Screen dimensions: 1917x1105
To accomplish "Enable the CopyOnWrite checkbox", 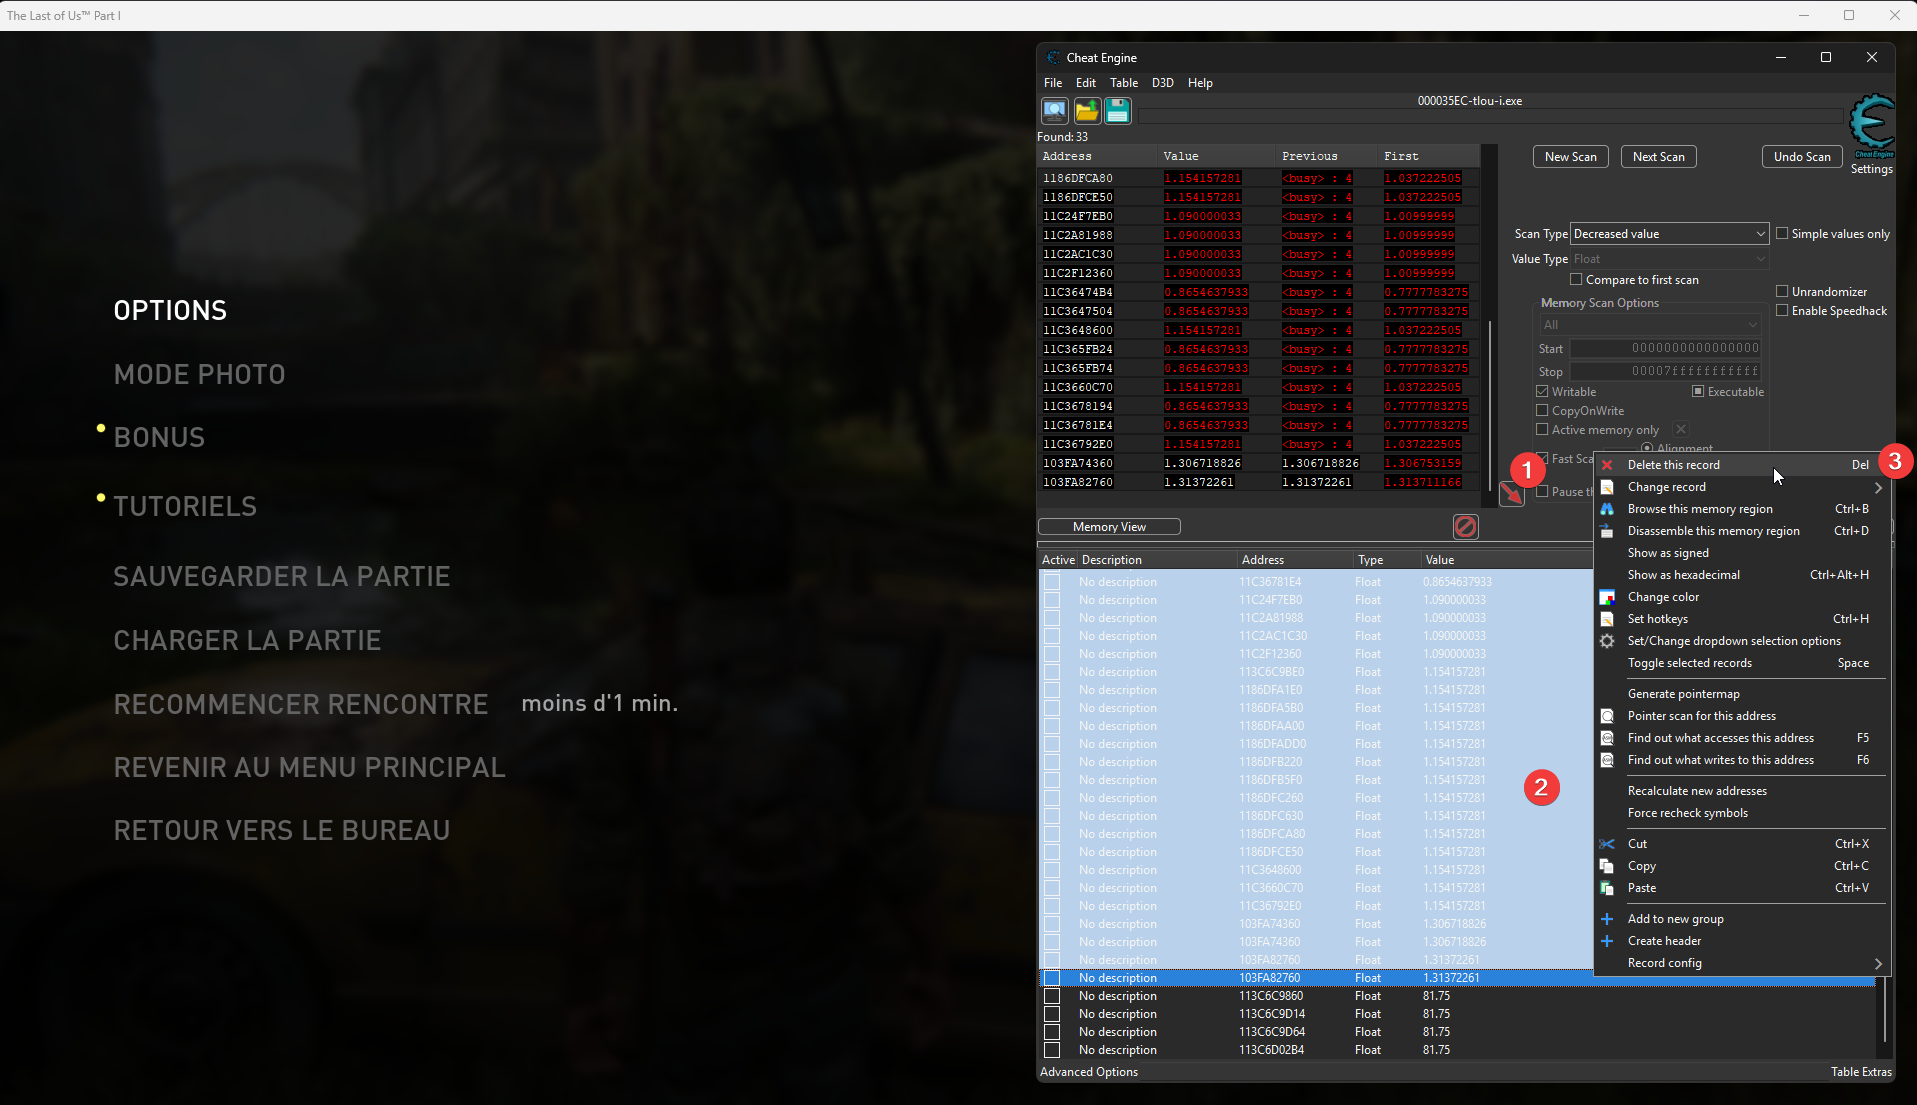I will [x=1542, y=411].
